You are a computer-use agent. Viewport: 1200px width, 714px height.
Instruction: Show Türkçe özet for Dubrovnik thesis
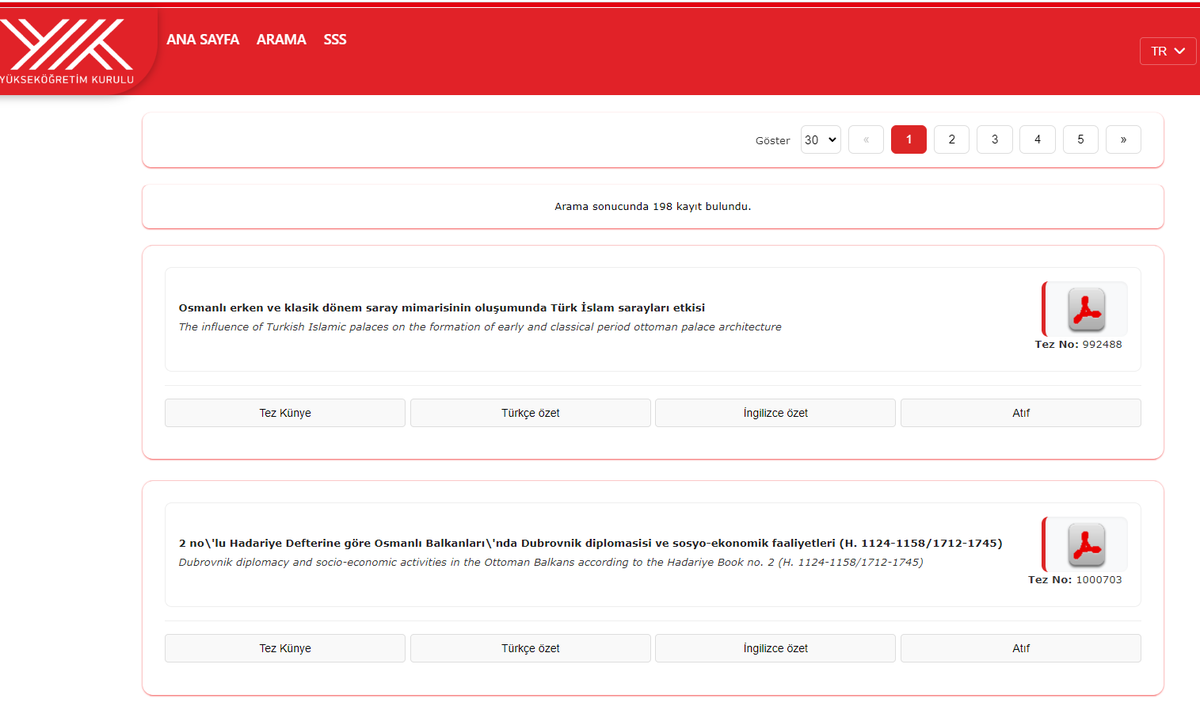coord(531,648)
